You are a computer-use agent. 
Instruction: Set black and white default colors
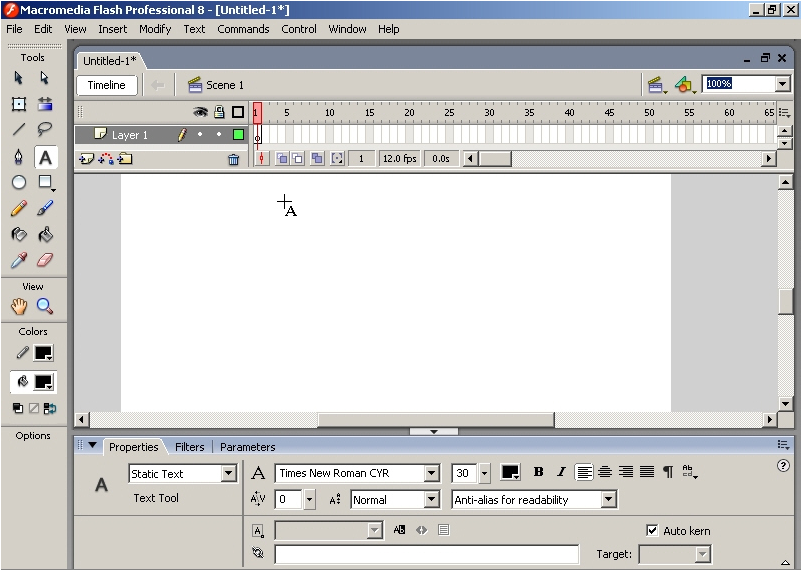[x=18, y=408]
